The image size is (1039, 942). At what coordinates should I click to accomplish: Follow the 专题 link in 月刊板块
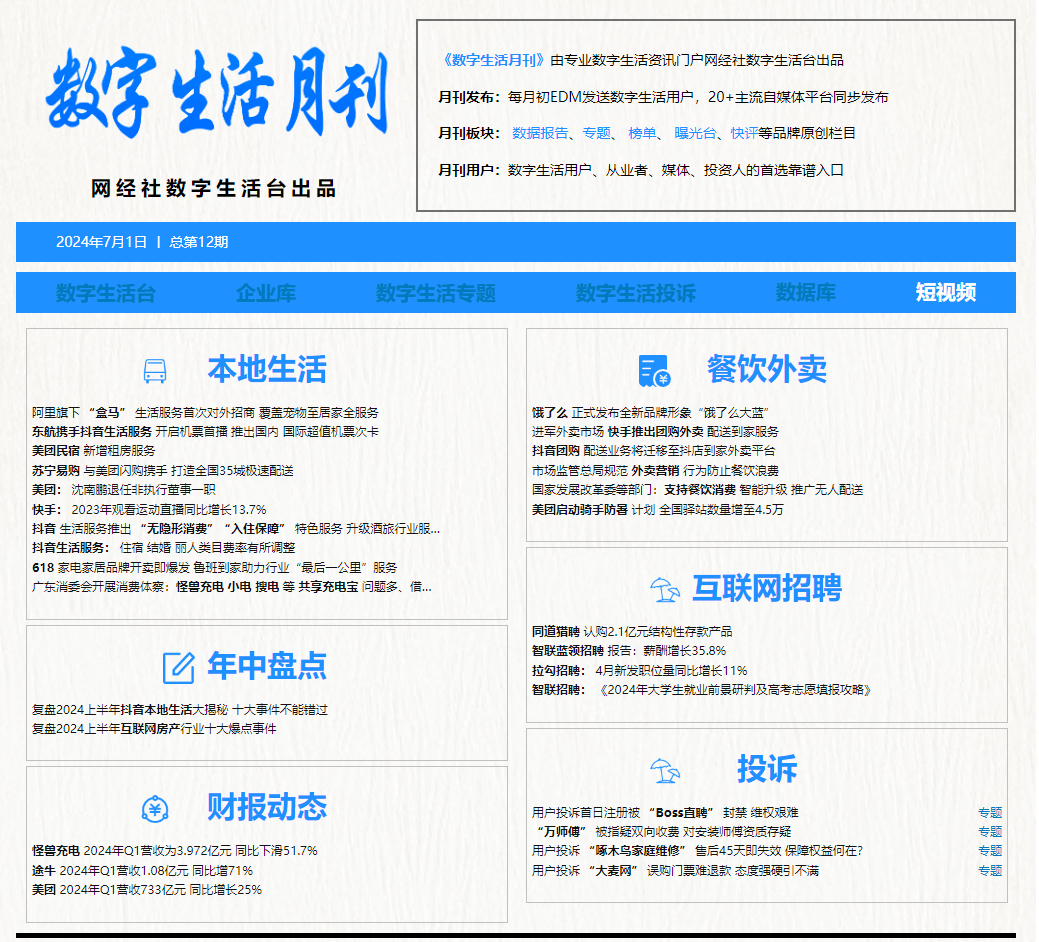click(596, 133)
